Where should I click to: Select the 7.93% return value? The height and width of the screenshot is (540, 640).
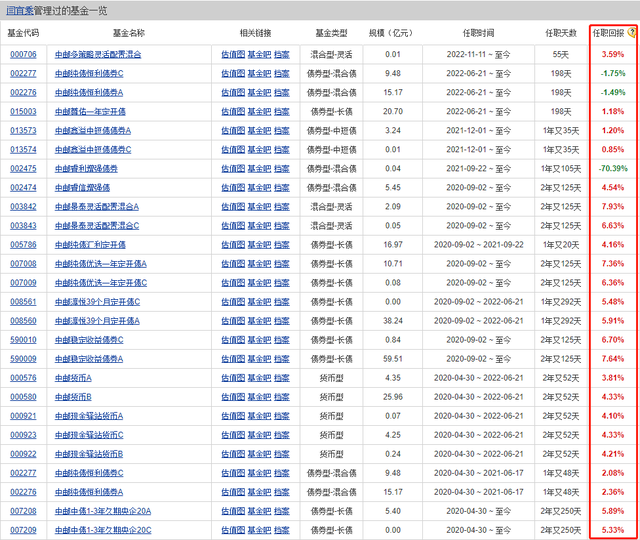pos(613,207)
